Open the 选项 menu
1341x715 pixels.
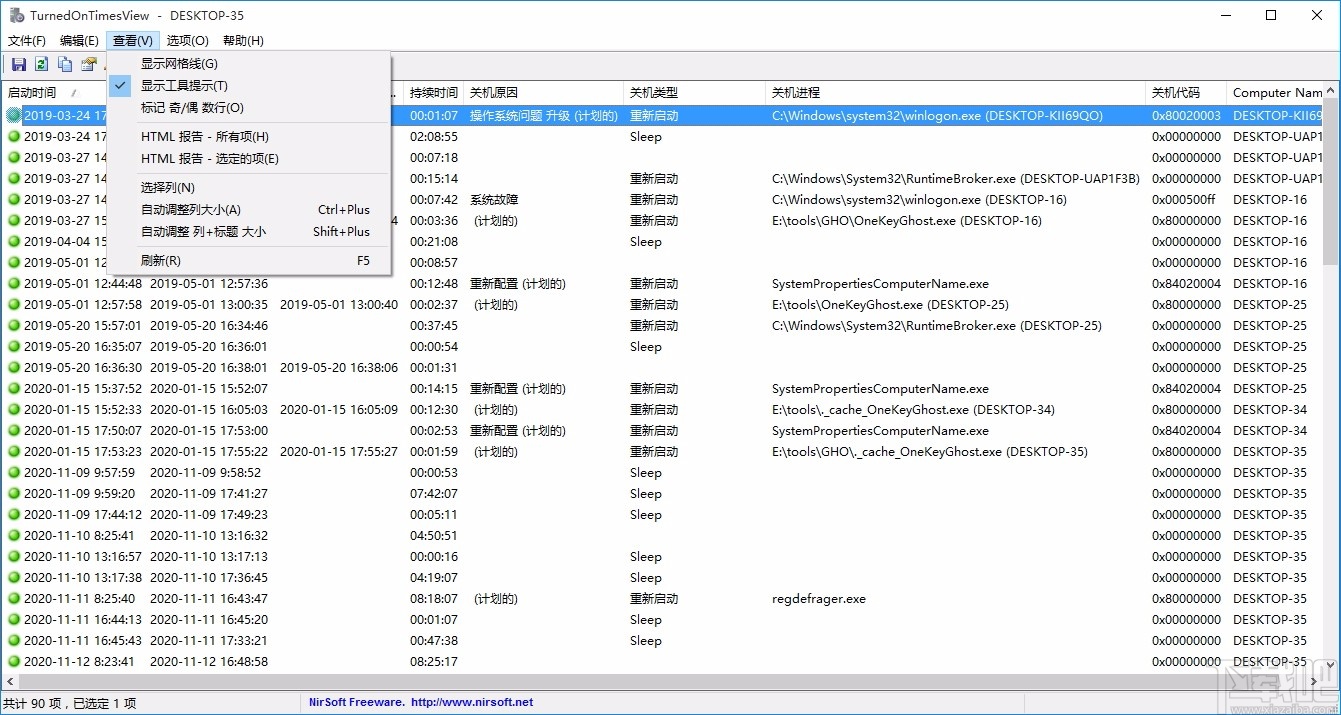186,40
